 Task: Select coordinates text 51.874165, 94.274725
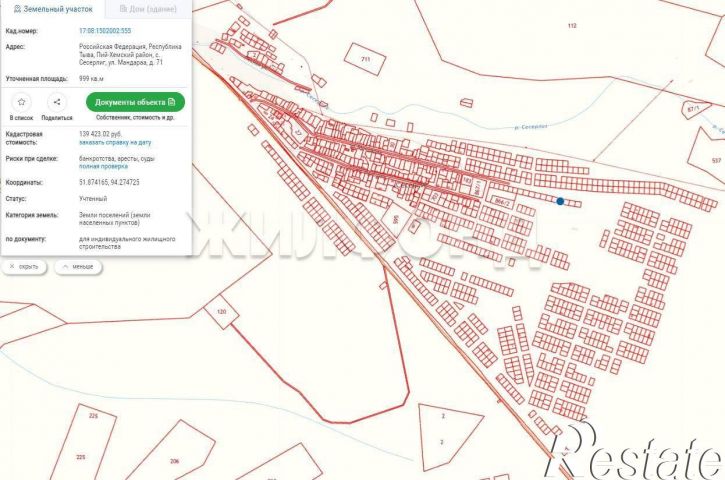pyautogui.click(x=109, y=182)
